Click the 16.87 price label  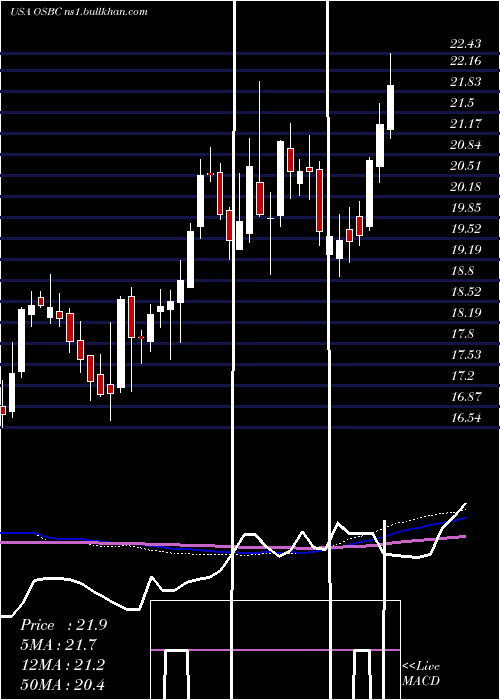coord(466,396)
